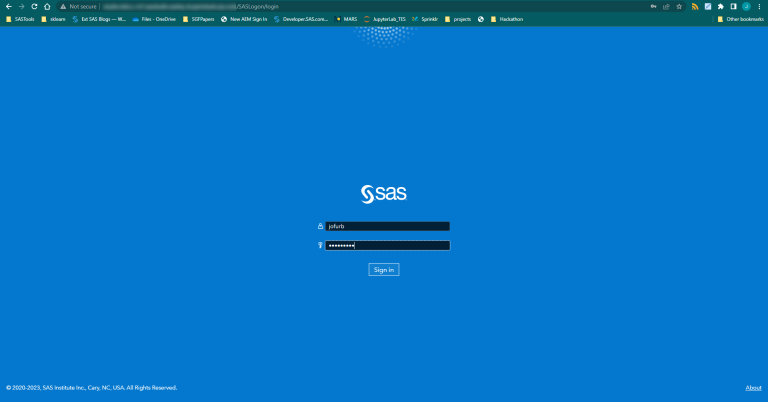The height and width of the screenshot is (402, 768).
Task: Click the username field containing jofurb
Action: tap(387, 226)
